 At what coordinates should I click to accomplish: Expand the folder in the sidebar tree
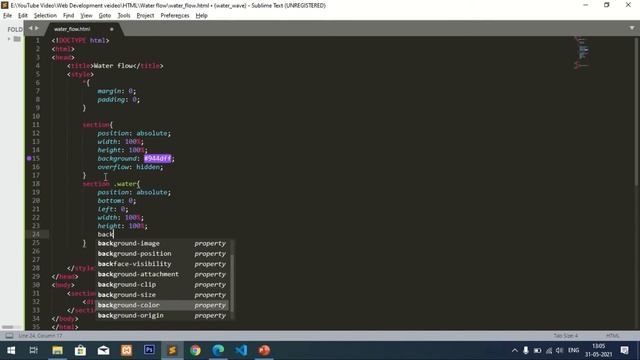(x=9, y=39)
